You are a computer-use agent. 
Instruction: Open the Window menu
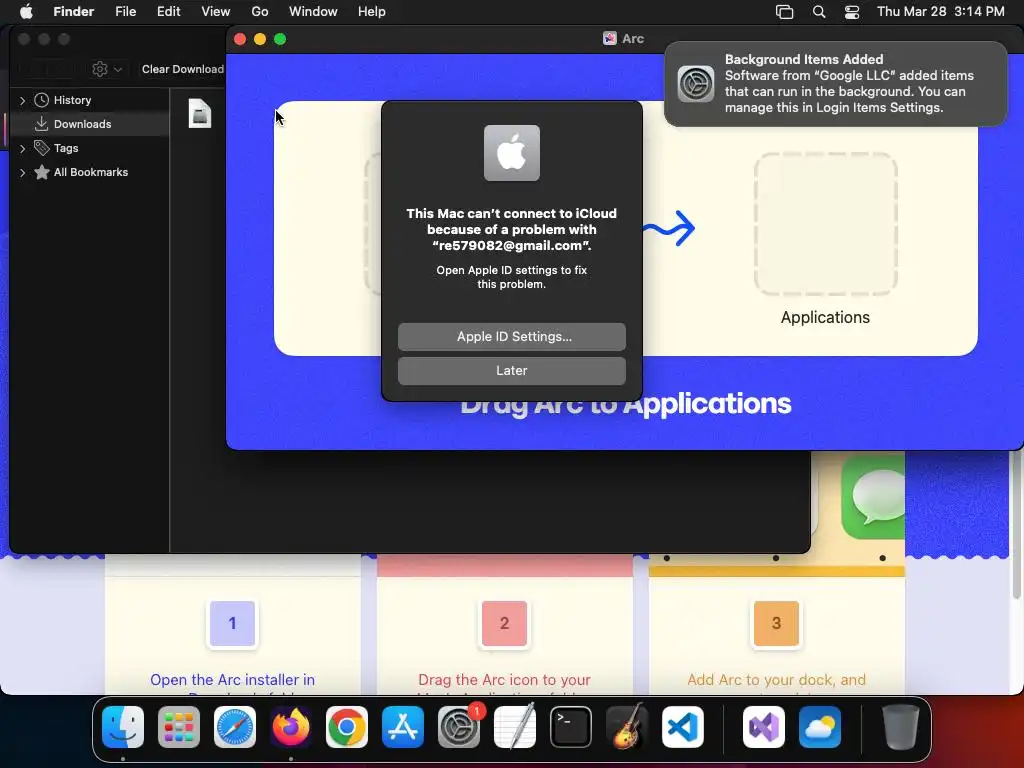[313, 12]
